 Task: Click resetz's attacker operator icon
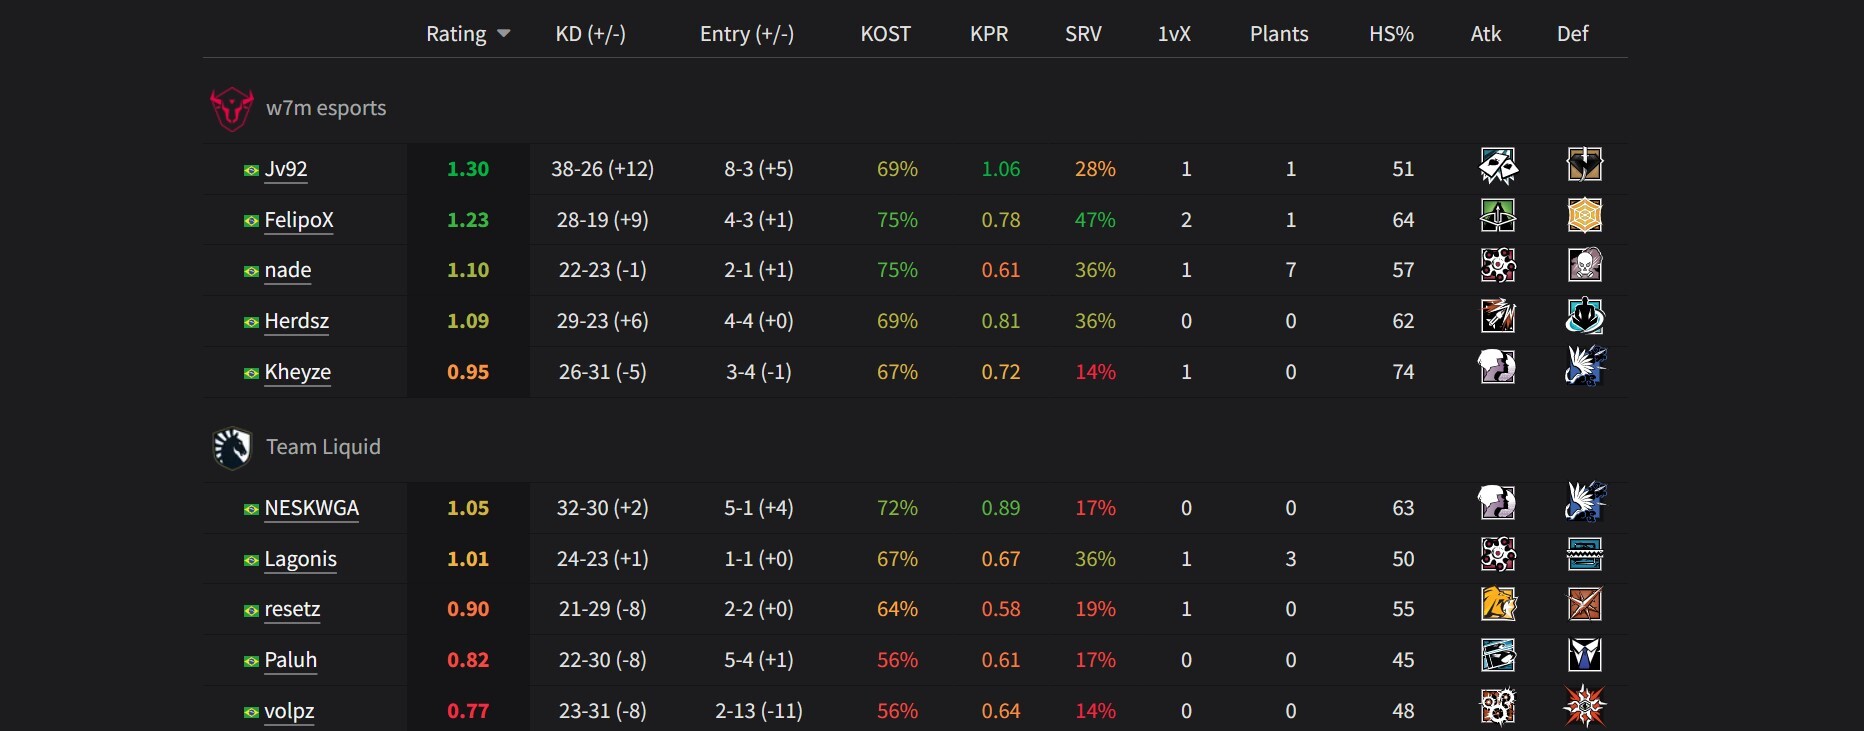coord(1498,605)
